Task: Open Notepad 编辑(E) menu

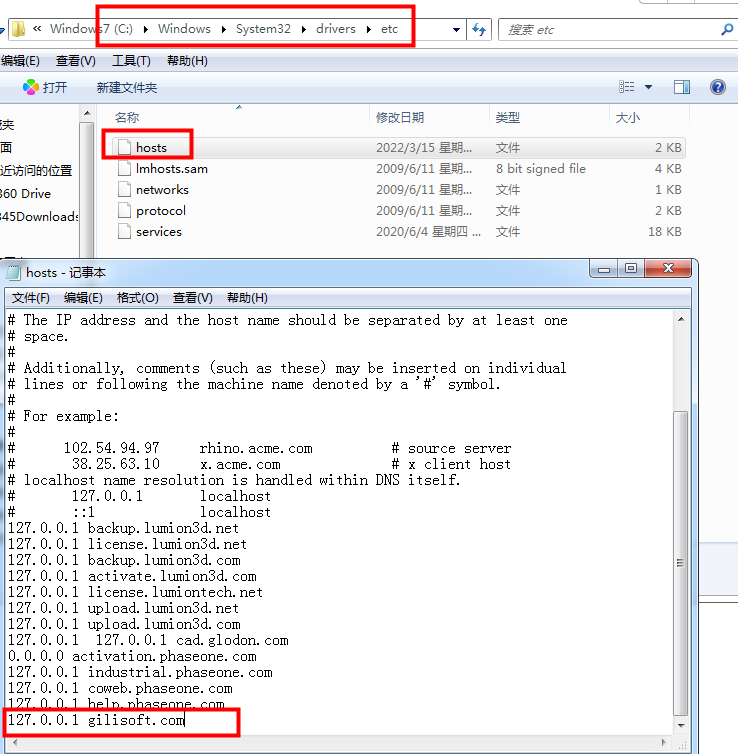Action: pyautogui.click(x=83, y=298)
